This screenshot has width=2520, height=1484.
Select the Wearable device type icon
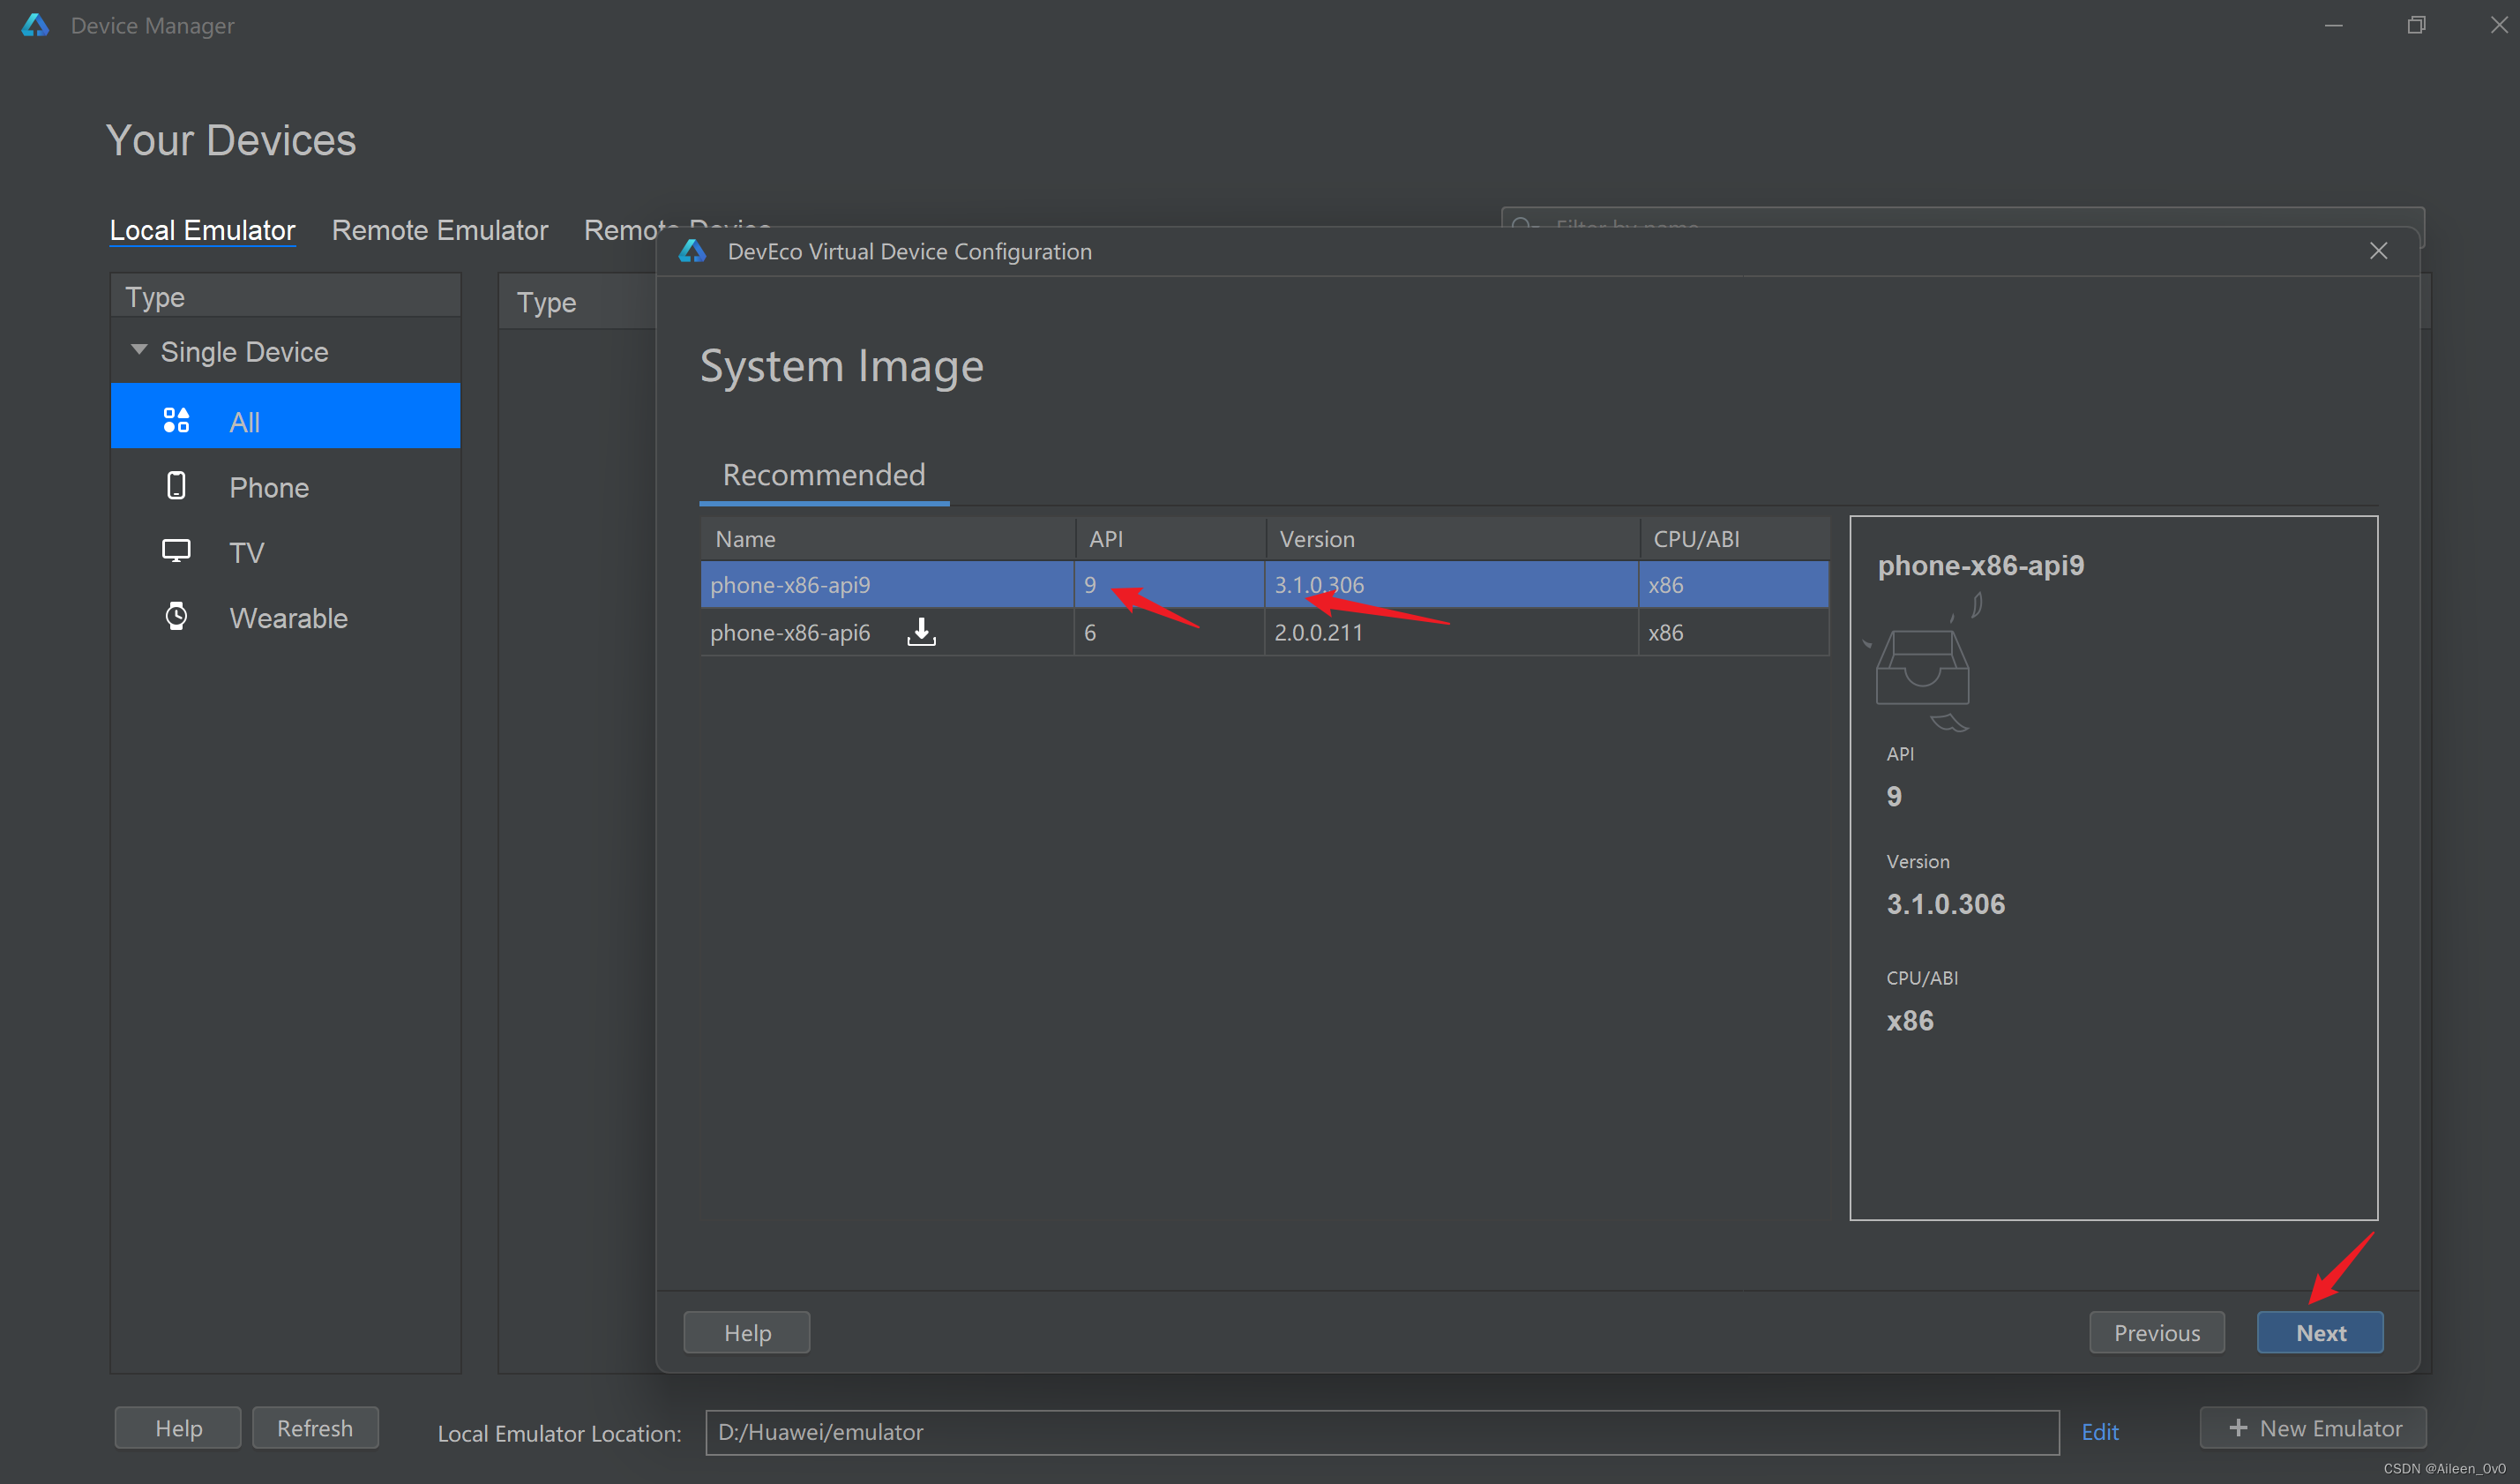[176, 617]
